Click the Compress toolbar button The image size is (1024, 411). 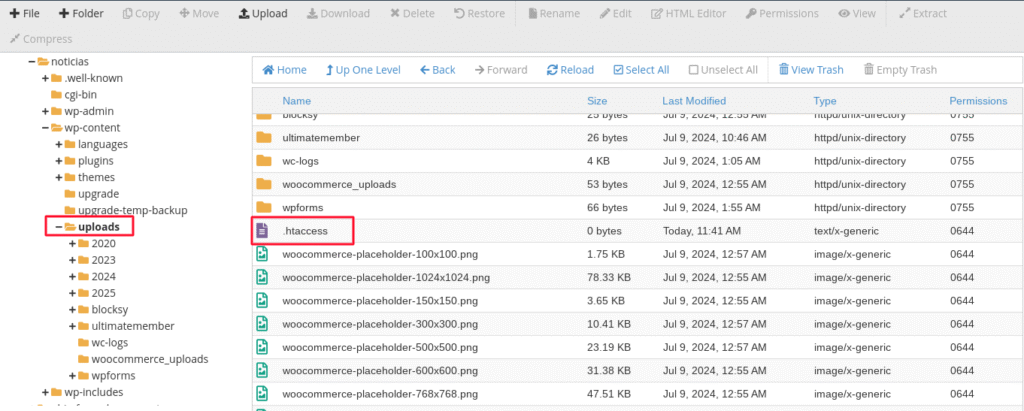pos(41,39)
